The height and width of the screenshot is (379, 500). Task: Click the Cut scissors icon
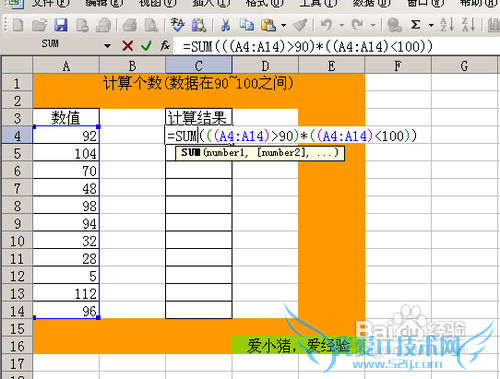point(226,25)
